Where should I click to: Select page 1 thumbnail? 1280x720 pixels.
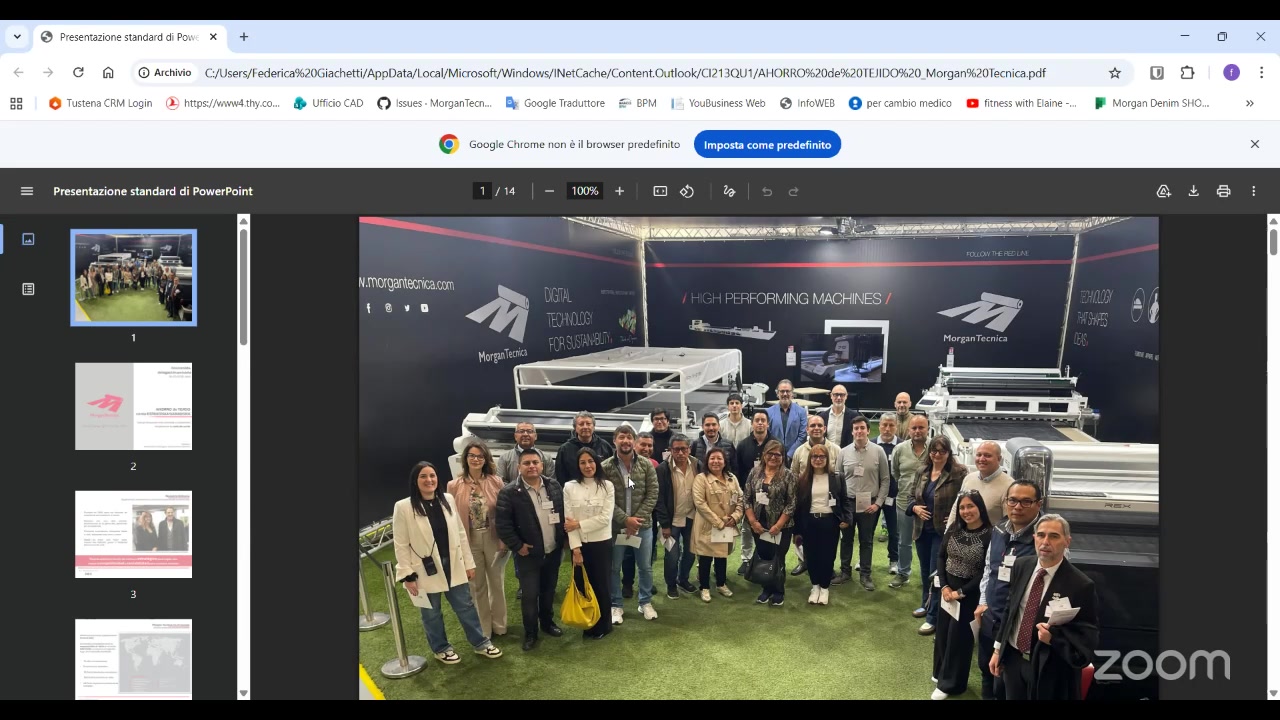133,278
